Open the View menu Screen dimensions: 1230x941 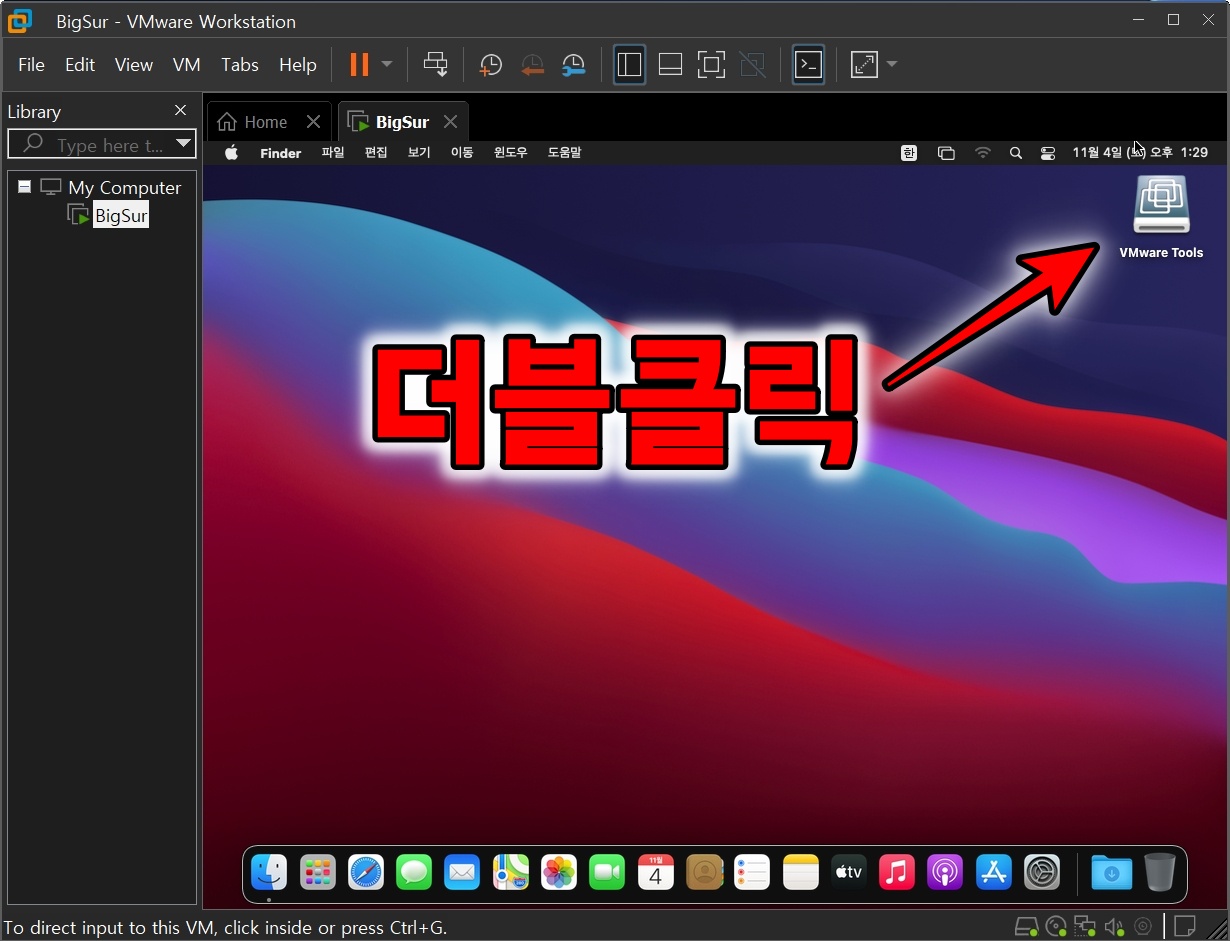point(134,65)
